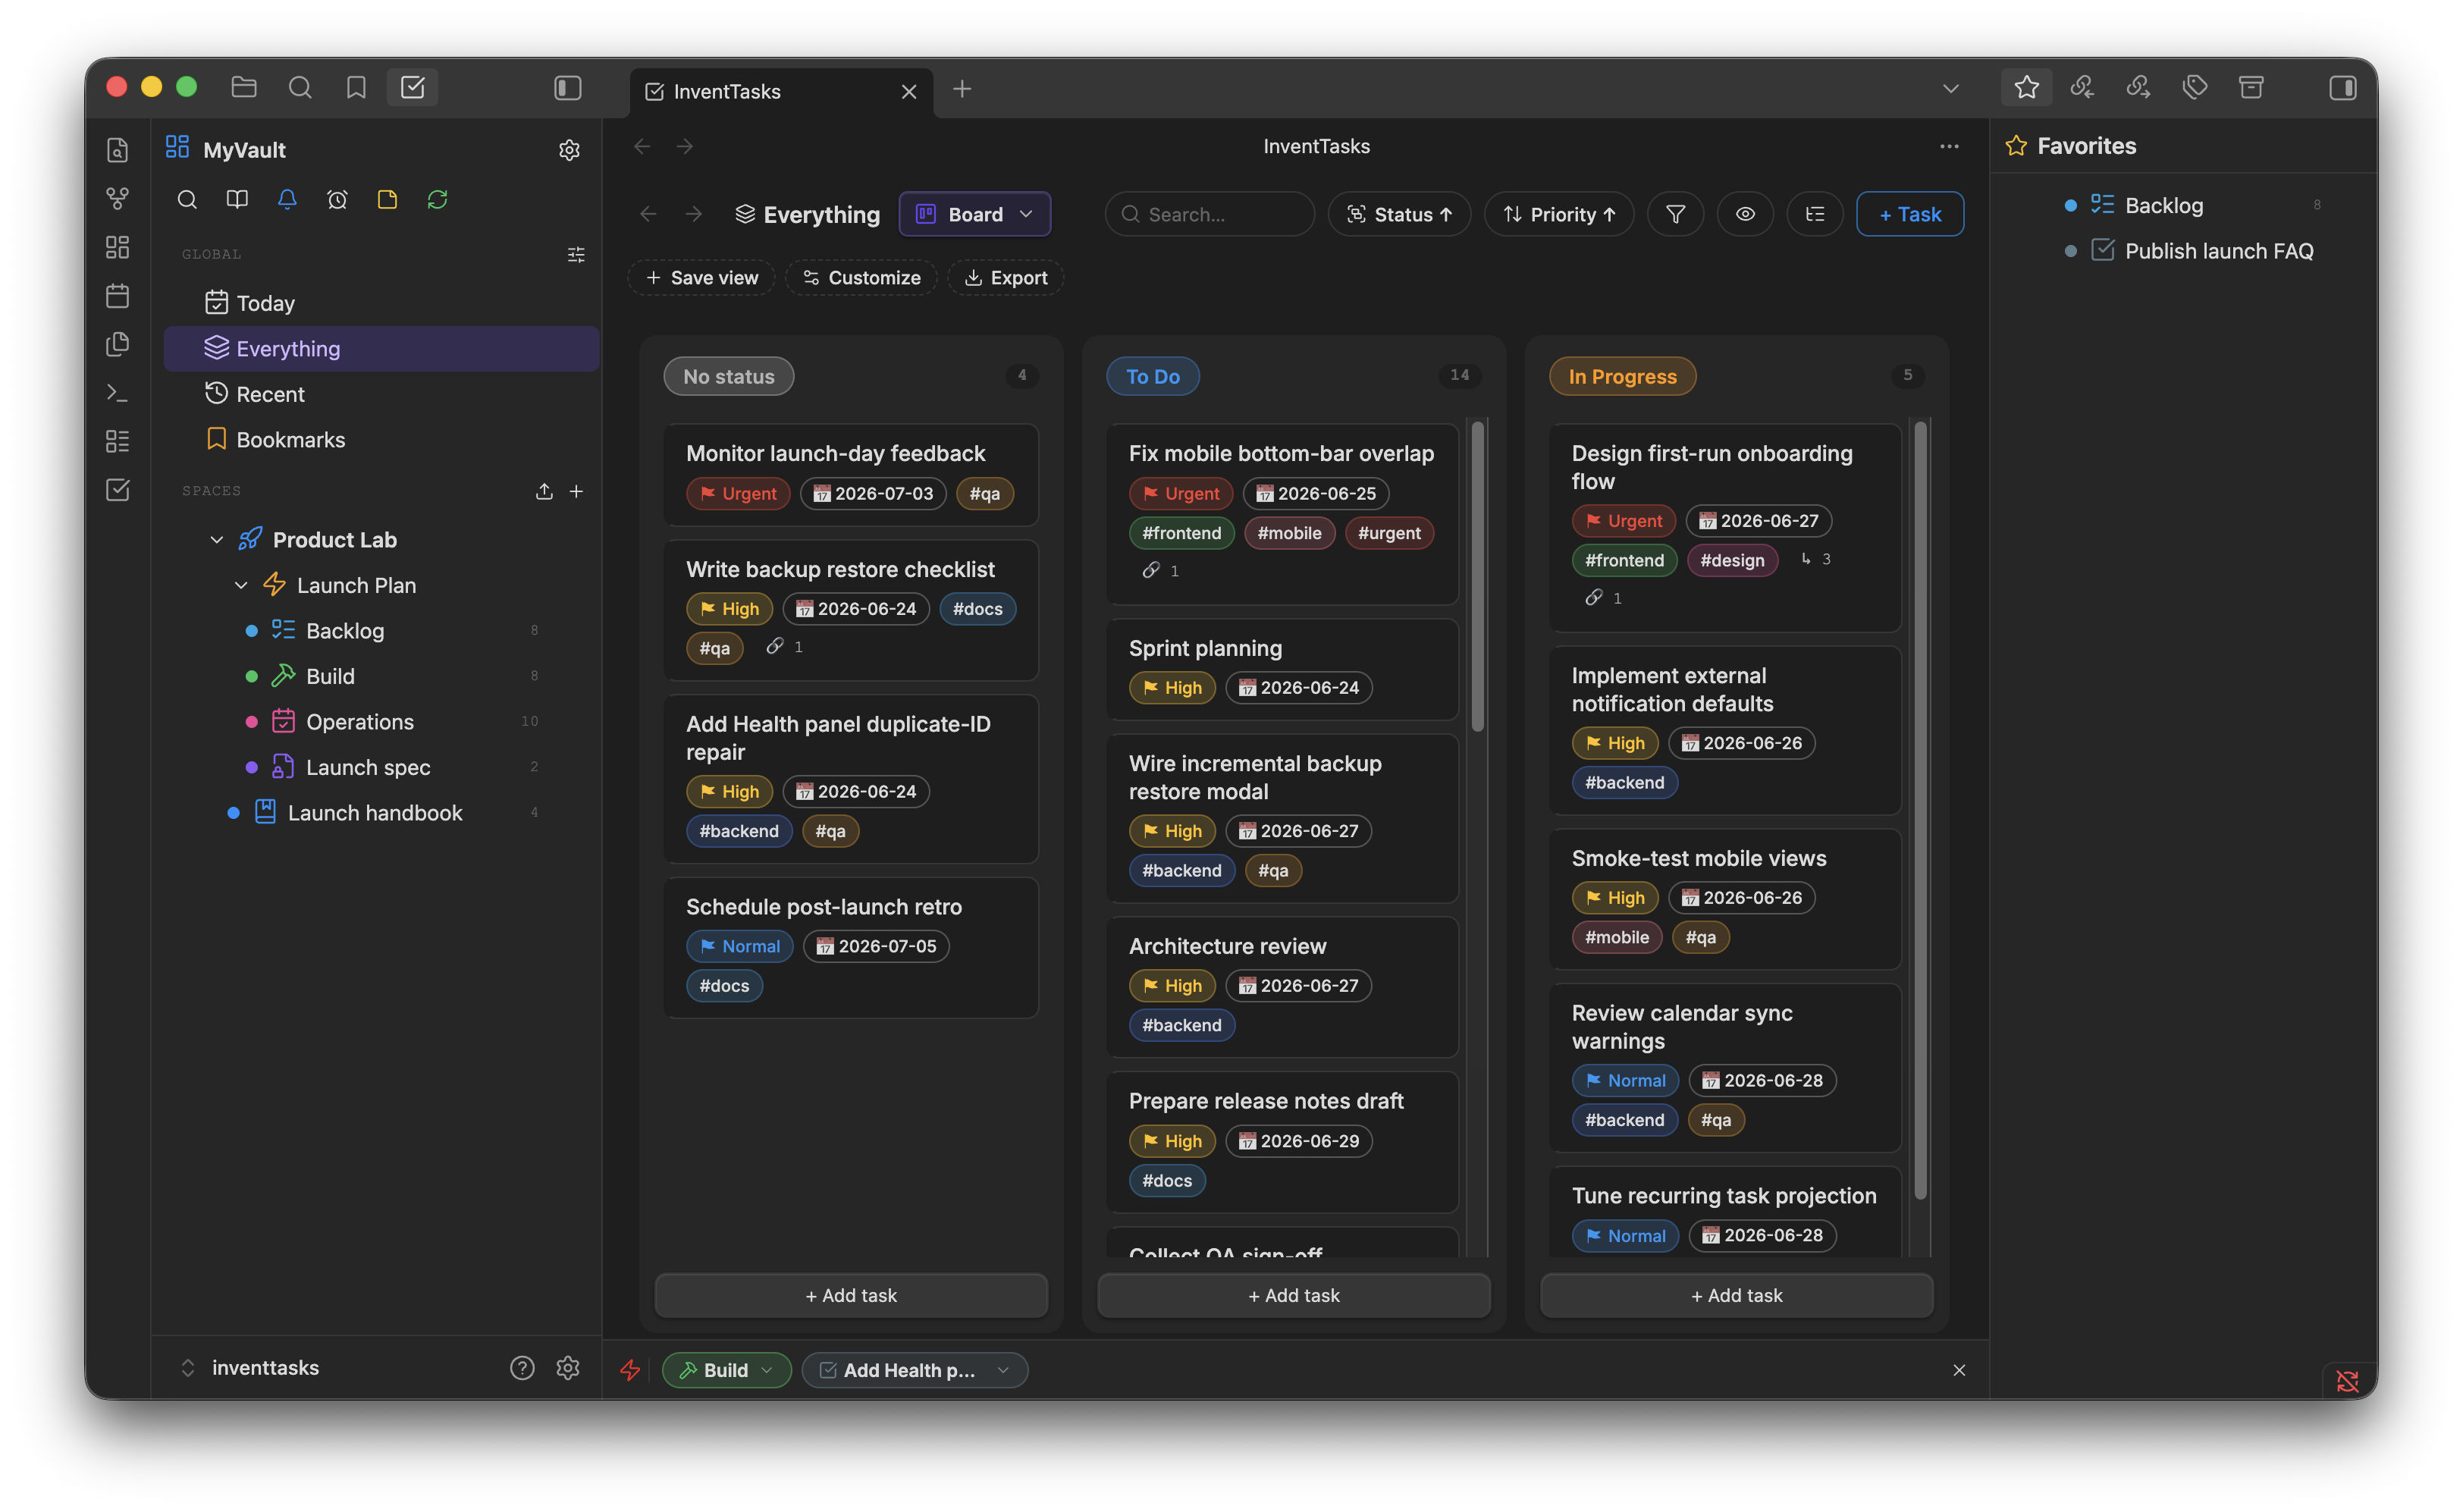The width and height of the screenshot is (2463, 1512).
Task: Click the In Progress status label pill
Action: tap(1622, 376)
